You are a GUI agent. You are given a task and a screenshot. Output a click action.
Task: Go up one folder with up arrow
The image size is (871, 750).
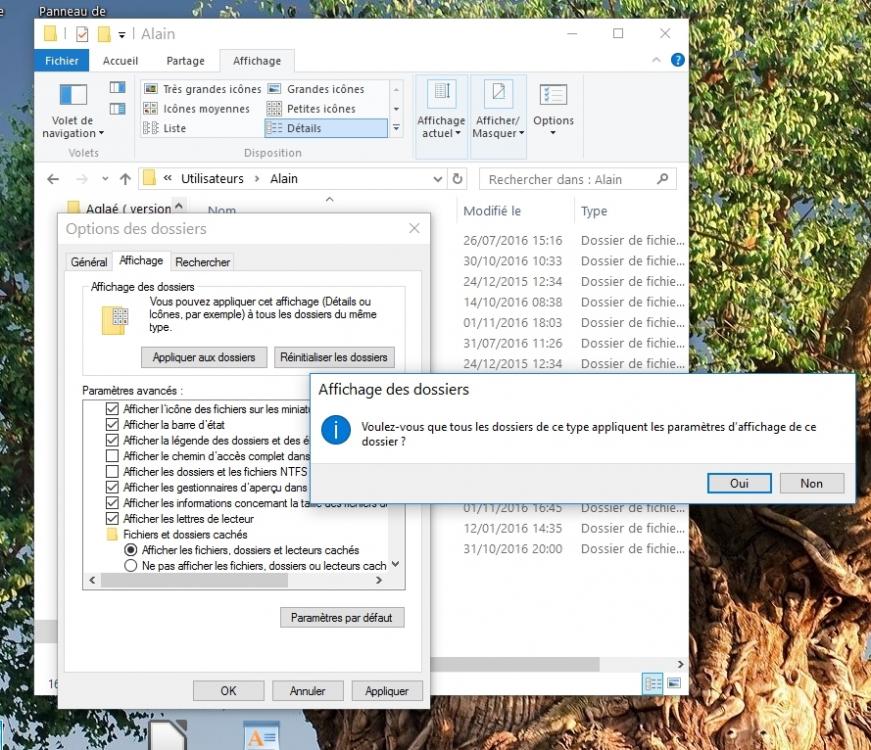[x=125, y=179]
